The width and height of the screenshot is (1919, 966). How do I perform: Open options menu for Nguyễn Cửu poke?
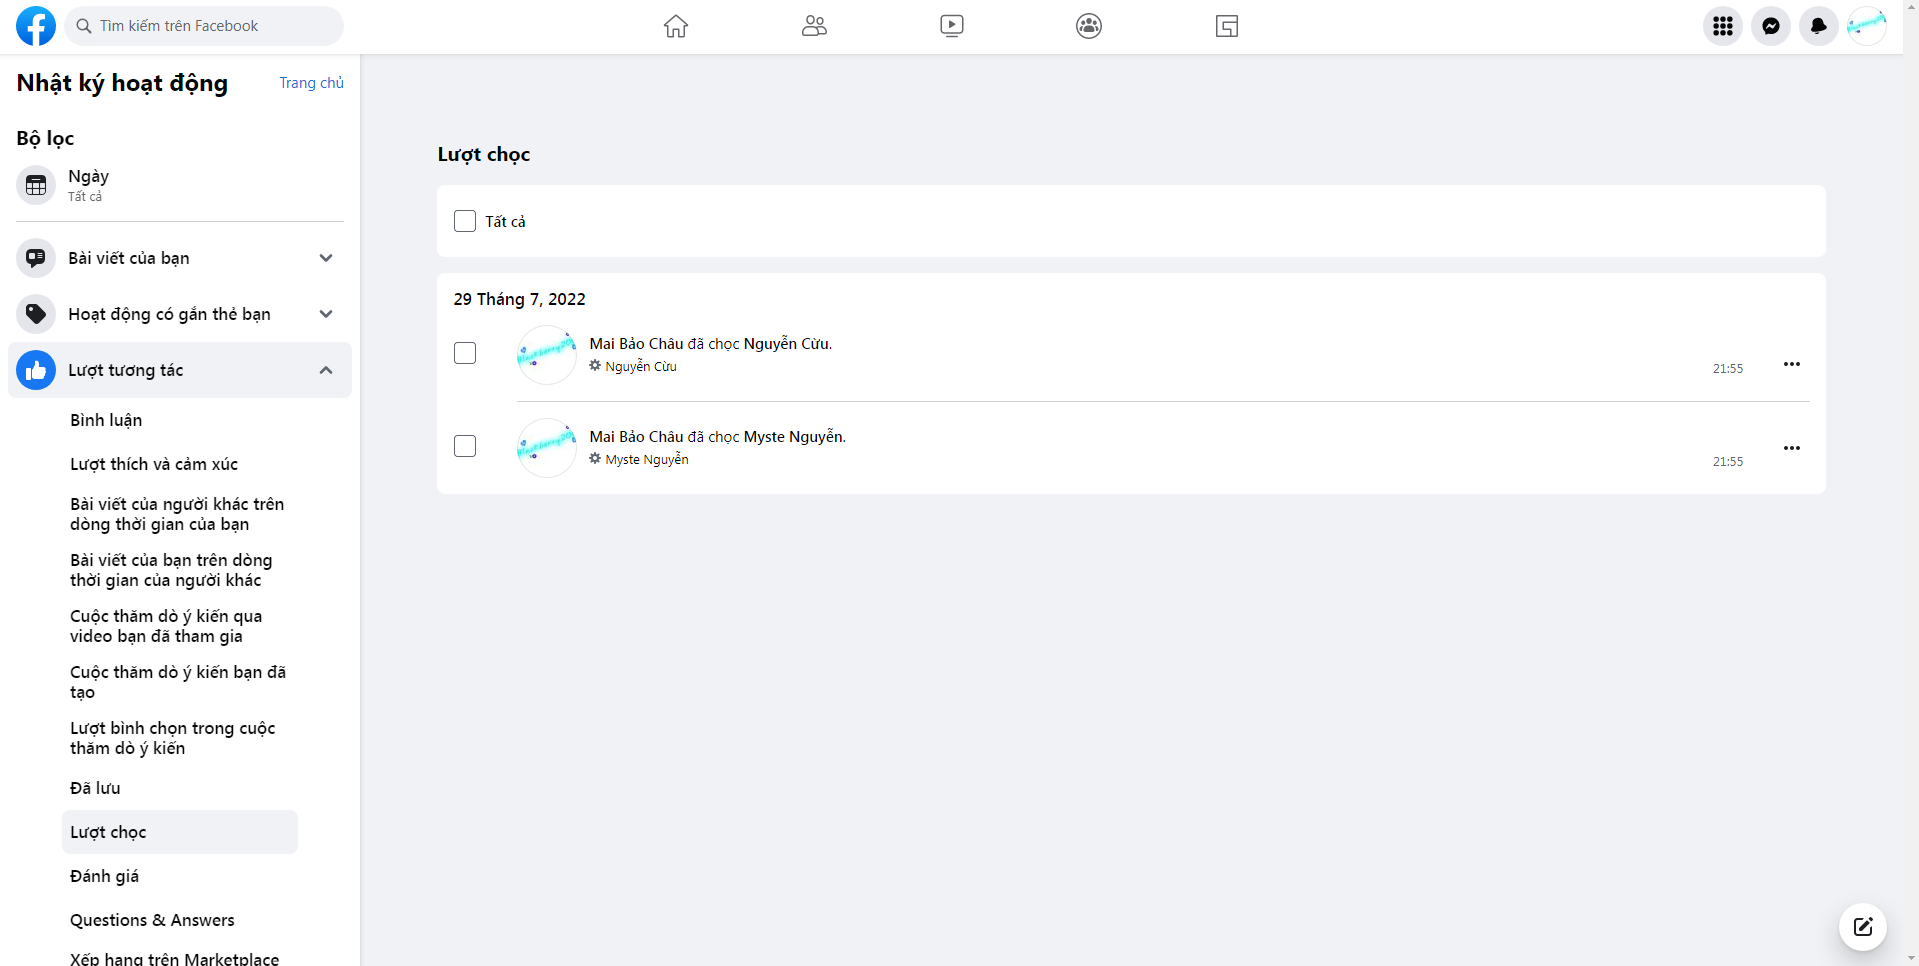point(1792,364)
